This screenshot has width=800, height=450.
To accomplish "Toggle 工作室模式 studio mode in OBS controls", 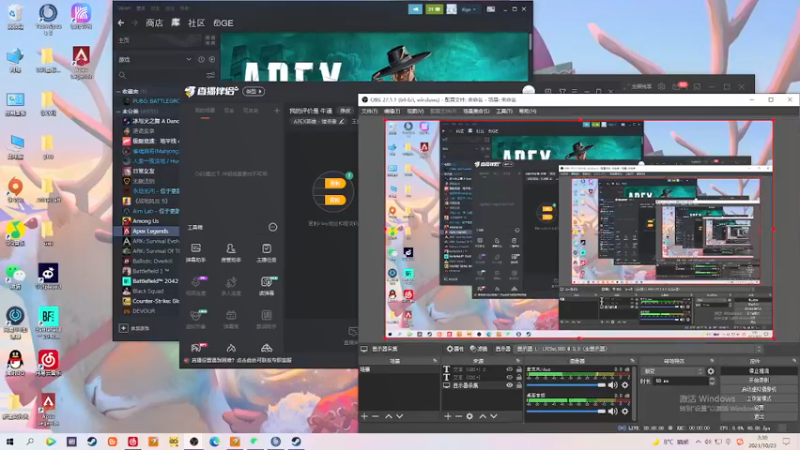I will click(x=759, y=398).
